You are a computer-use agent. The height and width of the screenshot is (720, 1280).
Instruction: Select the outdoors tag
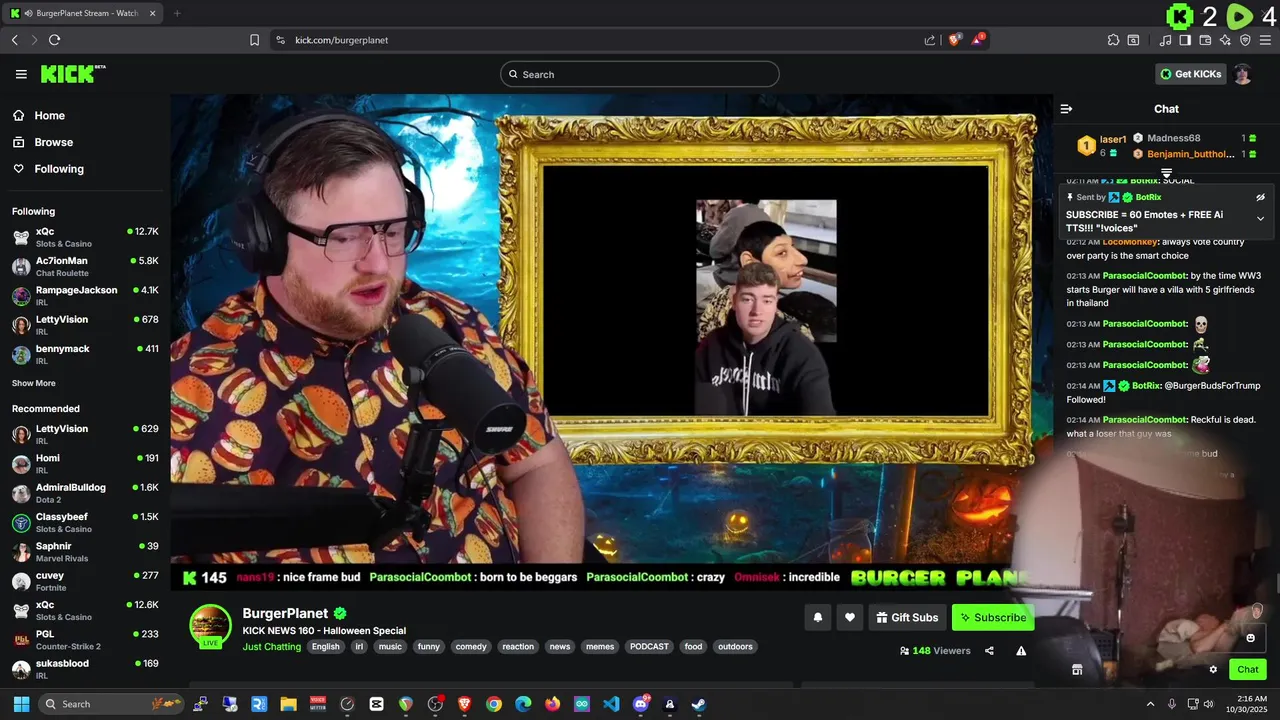pyautogui.click(x=735, y=647)
